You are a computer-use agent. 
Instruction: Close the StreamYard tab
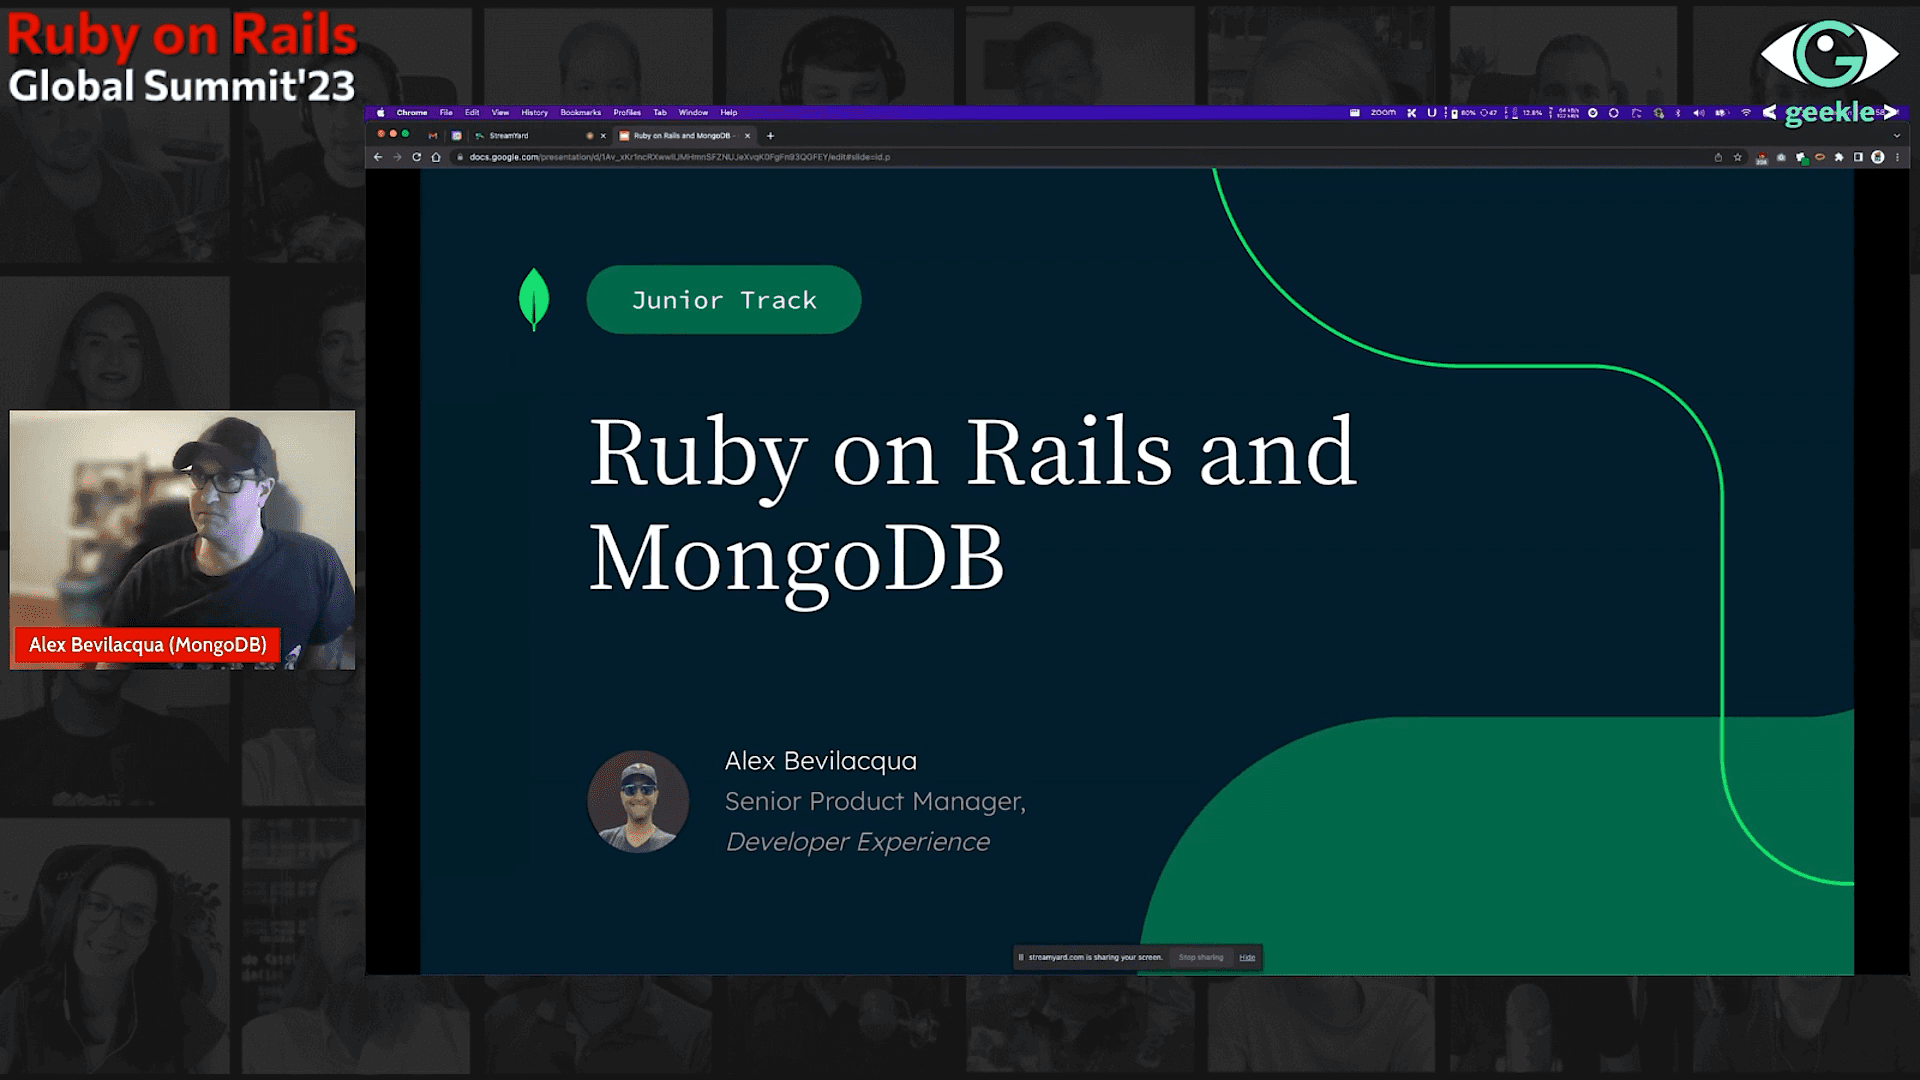tap(603, 136)
